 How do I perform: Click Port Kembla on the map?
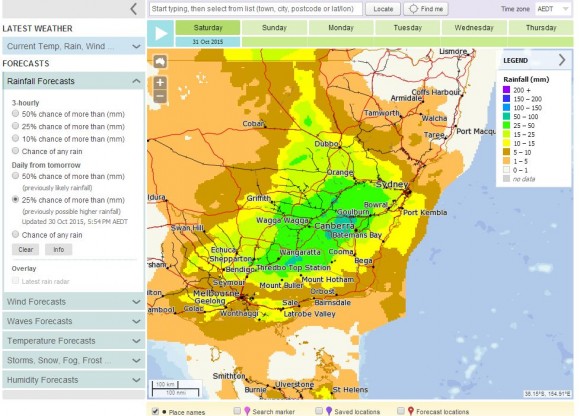425,212
